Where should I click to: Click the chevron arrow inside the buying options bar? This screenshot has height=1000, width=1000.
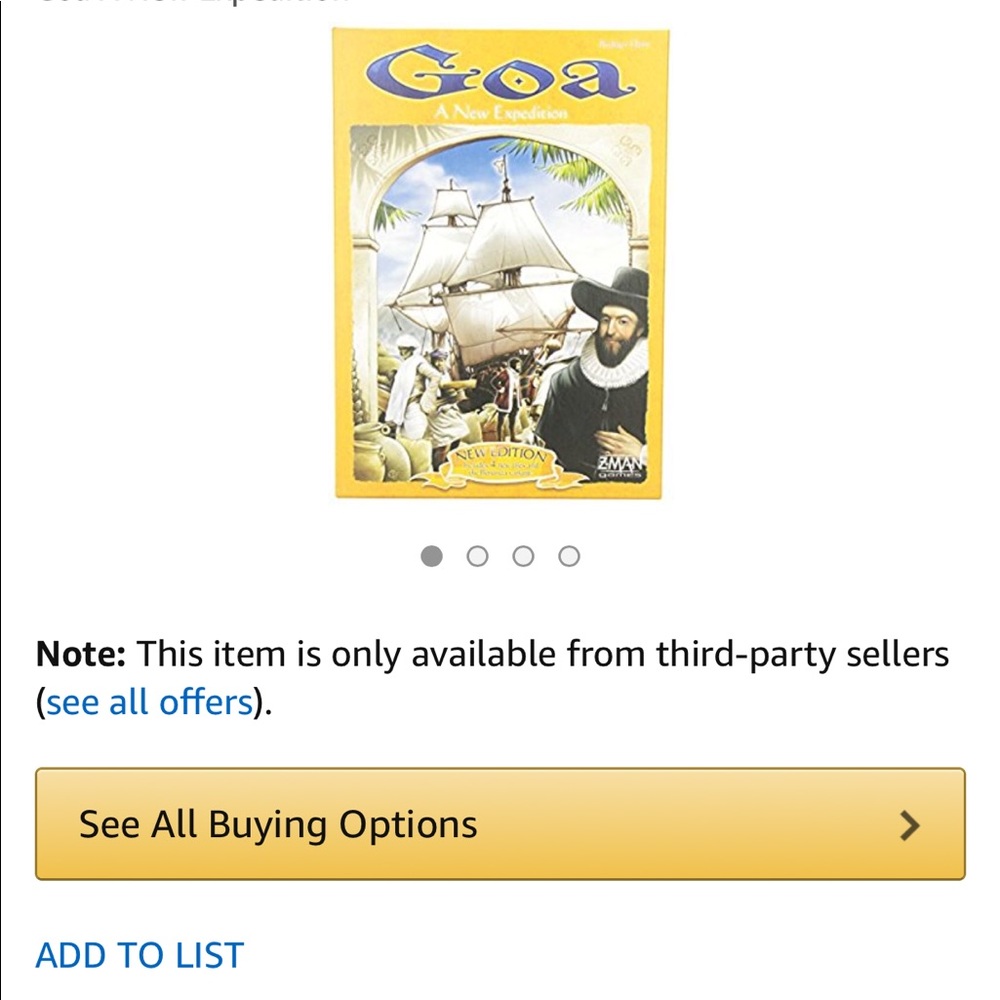(x=909, y=824)
